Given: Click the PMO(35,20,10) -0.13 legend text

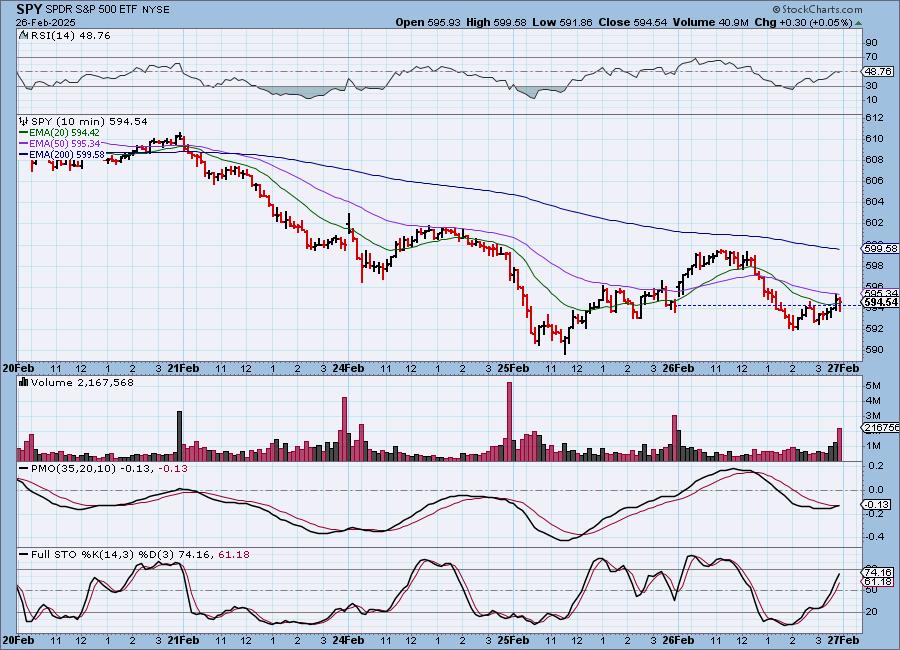Looking at the screenshot, I should pos(109,469).
